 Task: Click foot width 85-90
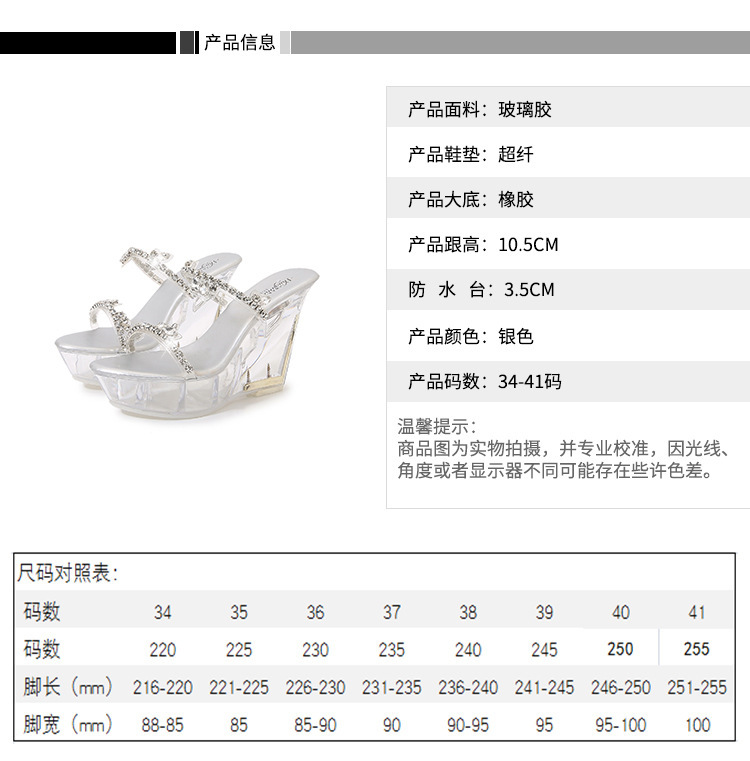[315, 725]
